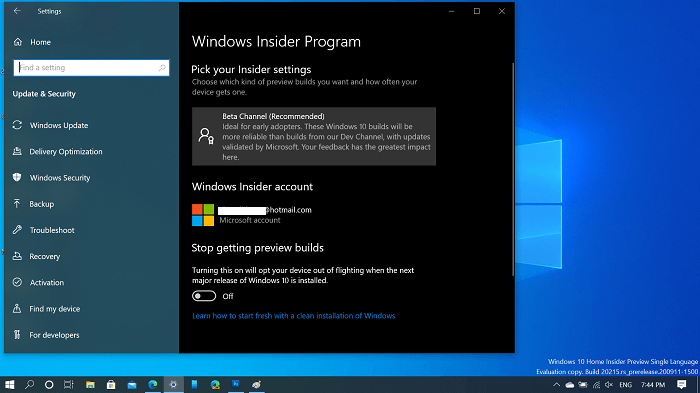Click the Find my device locator icon
Screen dimensions: 700x393
coord(17,308)
